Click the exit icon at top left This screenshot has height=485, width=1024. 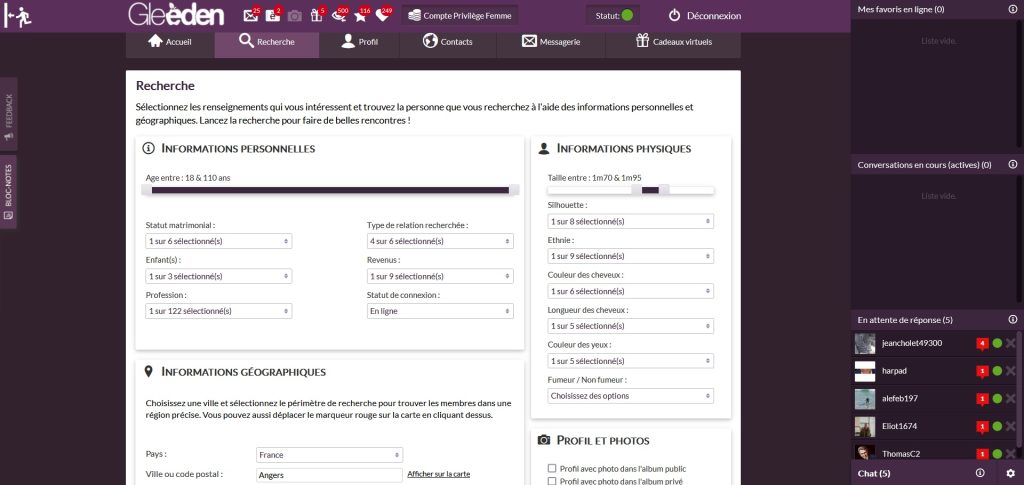pyautogui.click(x=18, y=16)
